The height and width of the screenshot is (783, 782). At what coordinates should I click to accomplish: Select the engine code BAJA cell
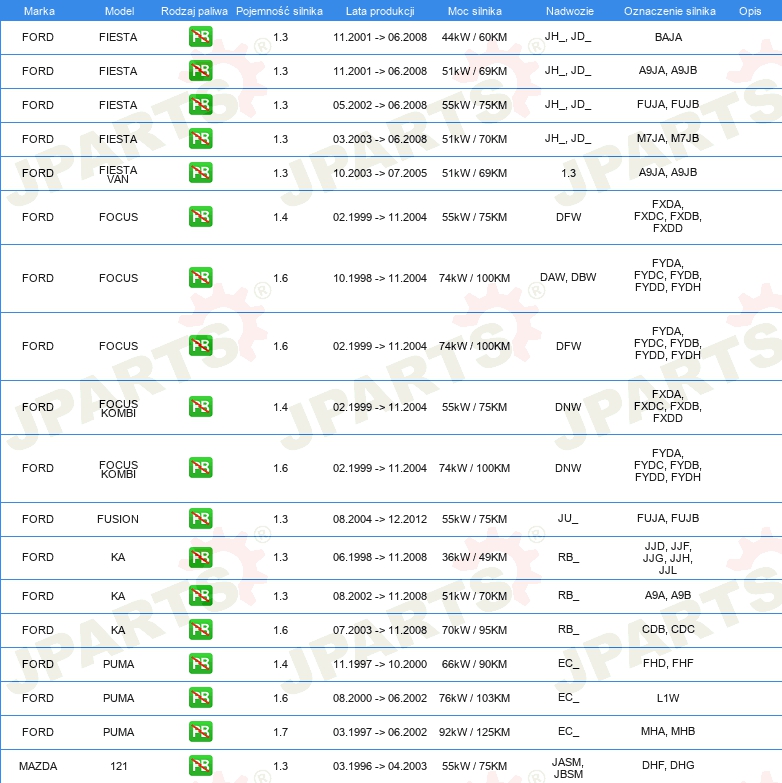[x=668, y=37]
